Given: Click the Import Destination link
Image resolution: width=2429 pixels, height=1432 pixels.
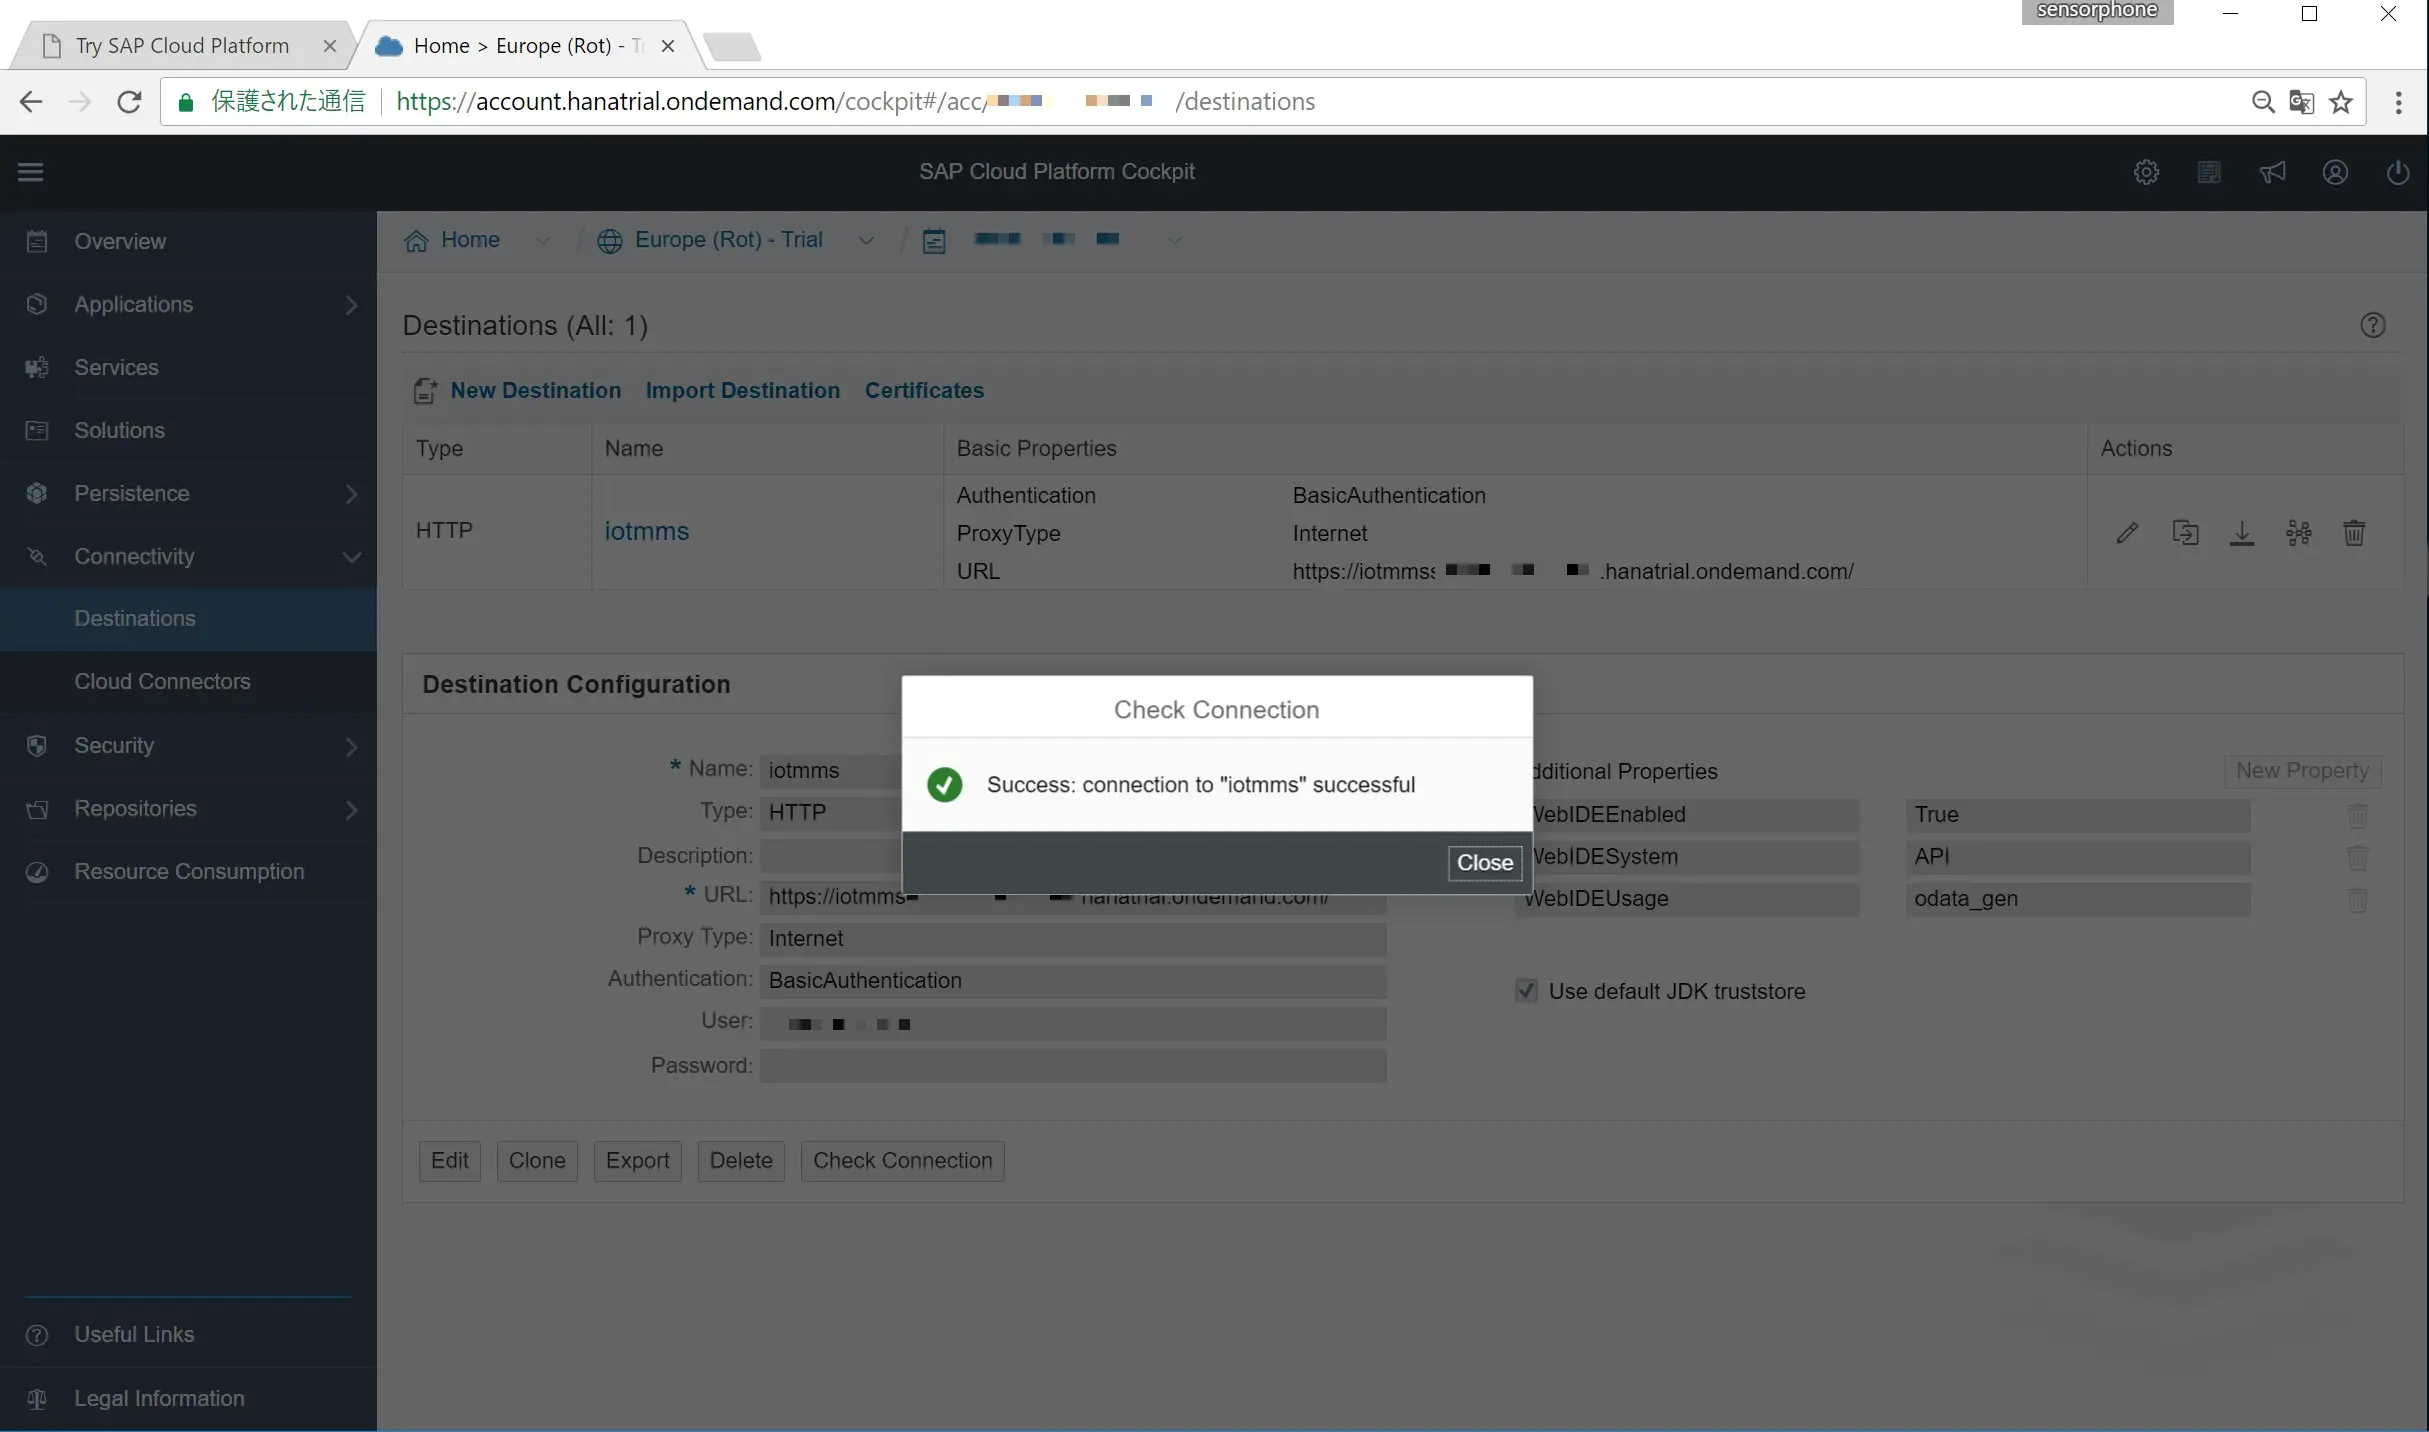Looking at the screenshot, I should pyautogui.click(x=742, y=390).
